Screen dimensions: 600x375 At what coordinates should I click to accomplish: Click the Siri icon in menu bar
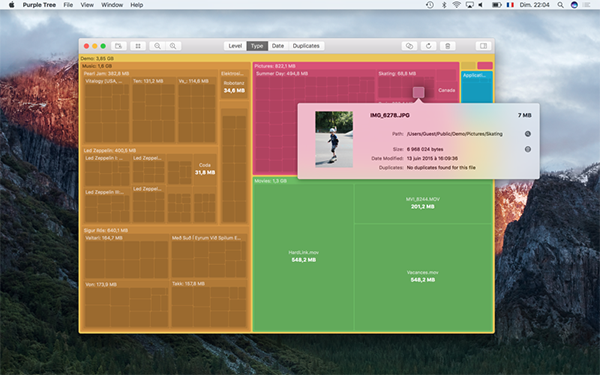coord(574,5)
